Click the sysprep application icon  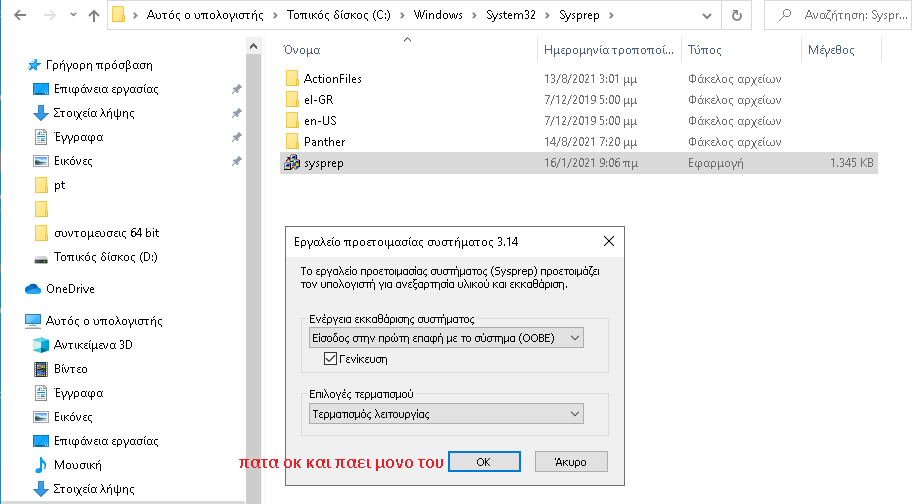pos(292,163)
